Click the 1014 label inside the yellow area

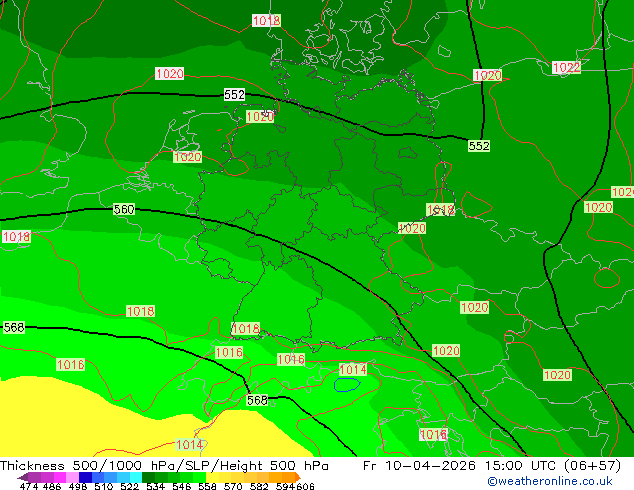189,445
